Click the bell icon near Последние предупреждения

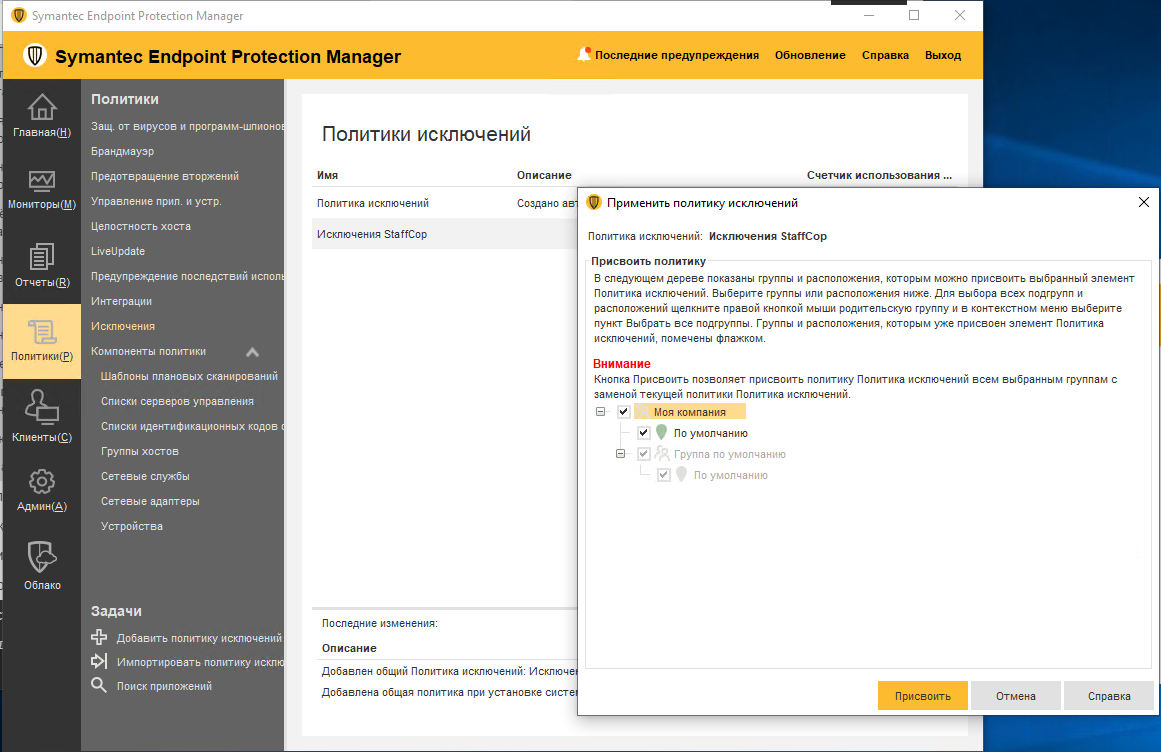(584, 54)
